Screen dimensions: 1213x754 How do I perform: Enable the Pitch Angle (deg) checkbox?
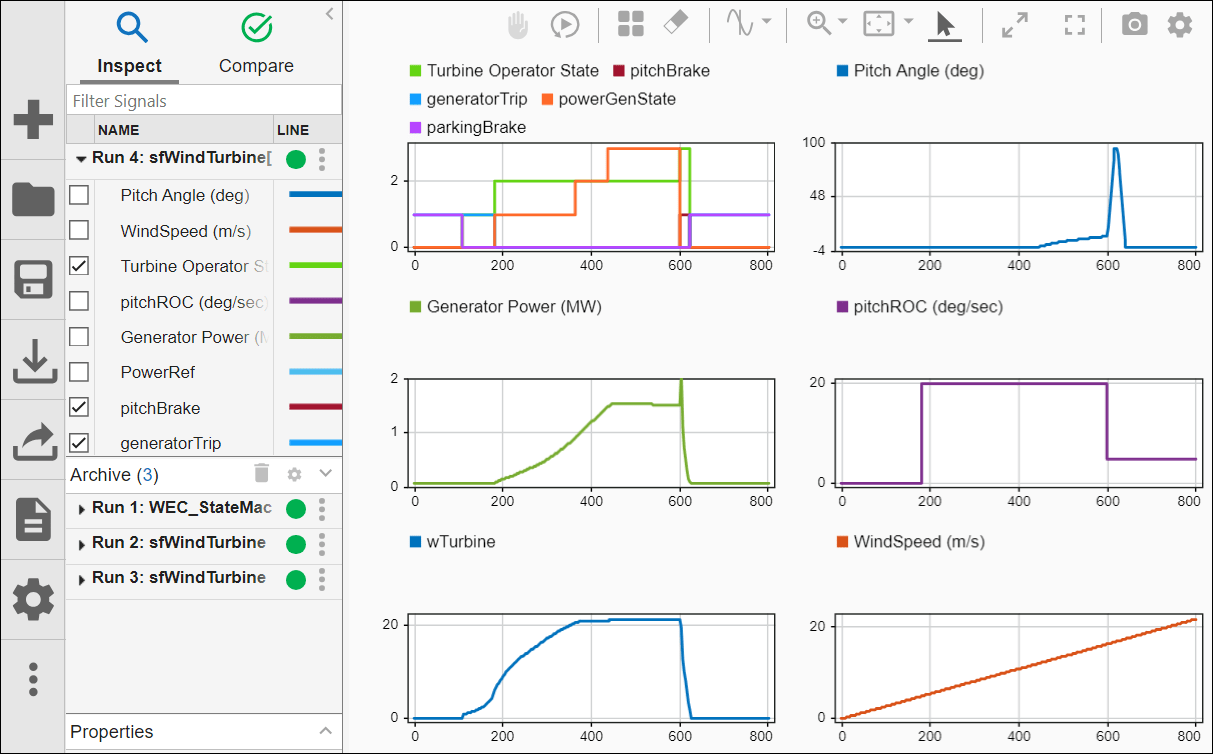pos(78,196)
